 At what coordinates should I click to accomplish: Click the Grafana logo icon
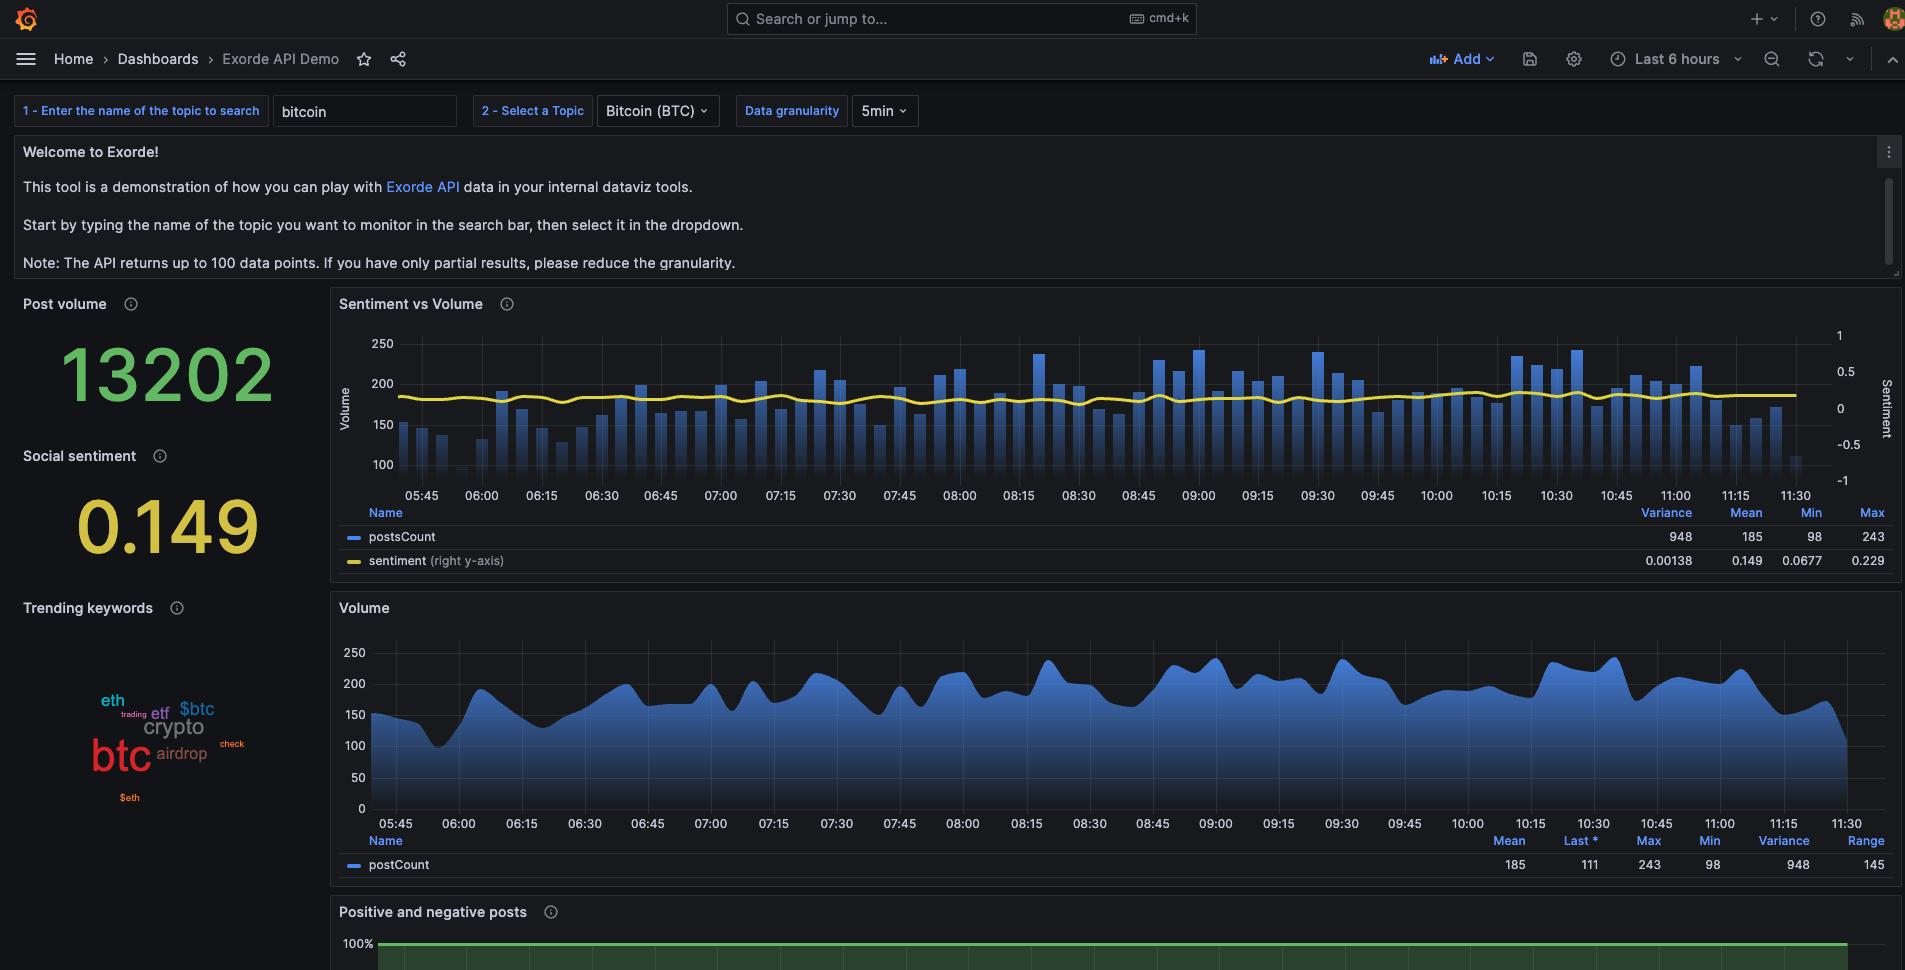pyautogui.click(x=27, y=19)
